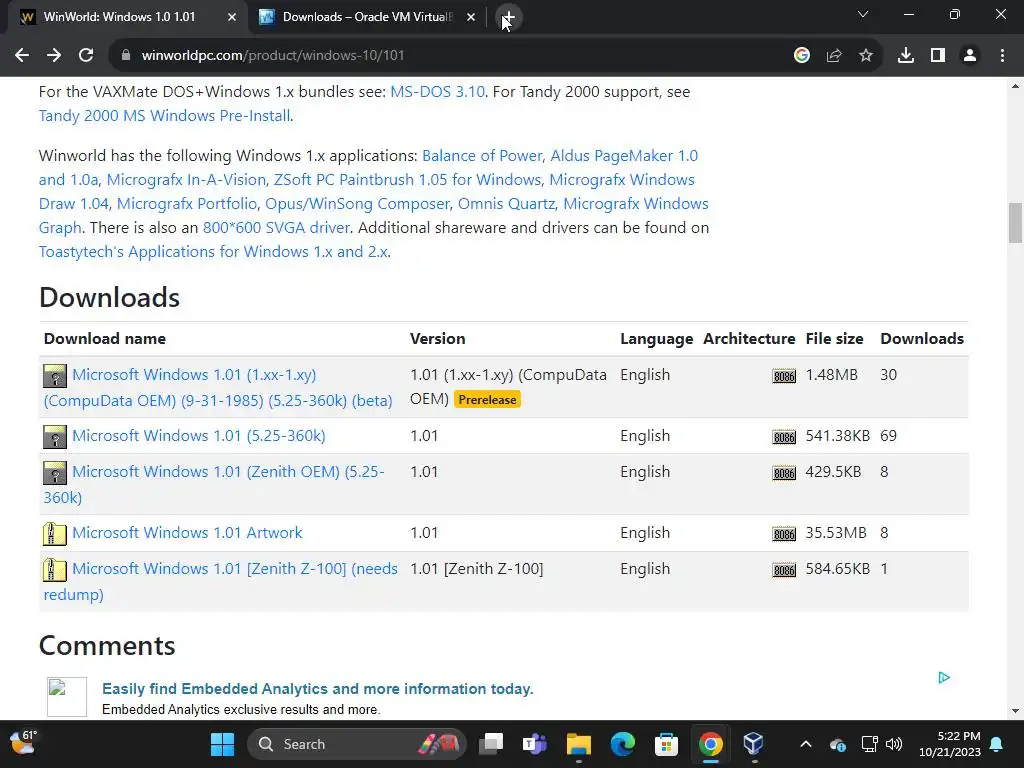This screenshot has width=1024, height=768.
Task: Open a new tab with plus button
Action: pos(509,17)
